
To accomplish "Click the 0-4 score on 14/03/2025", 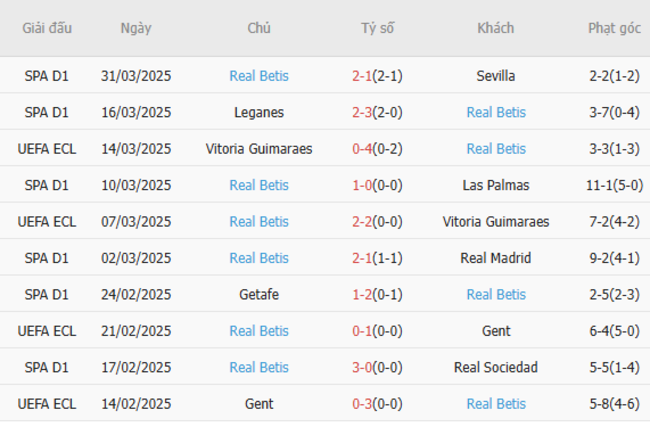I will 363,149.
